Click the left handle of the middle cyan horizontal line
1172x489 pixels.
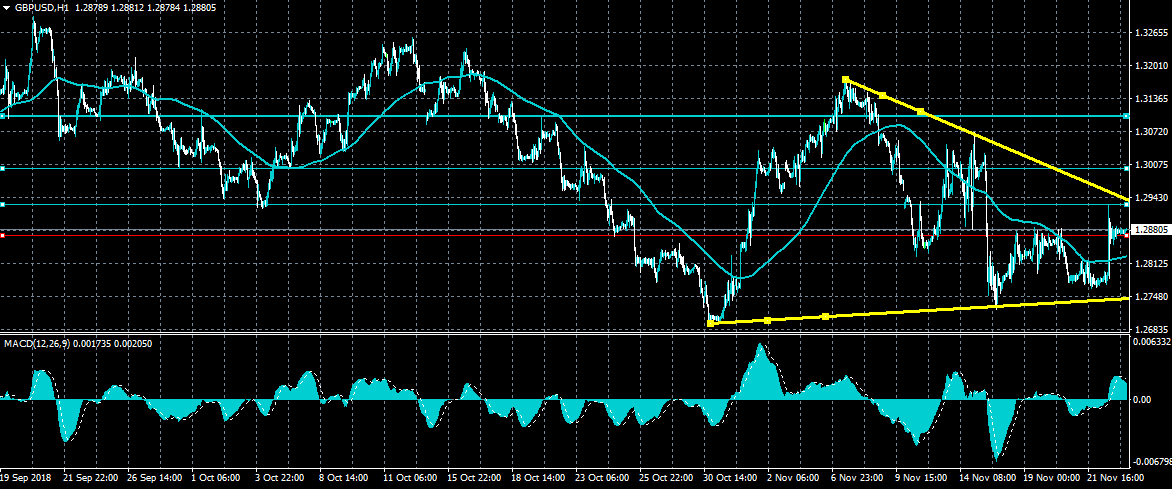click(2, 169)
